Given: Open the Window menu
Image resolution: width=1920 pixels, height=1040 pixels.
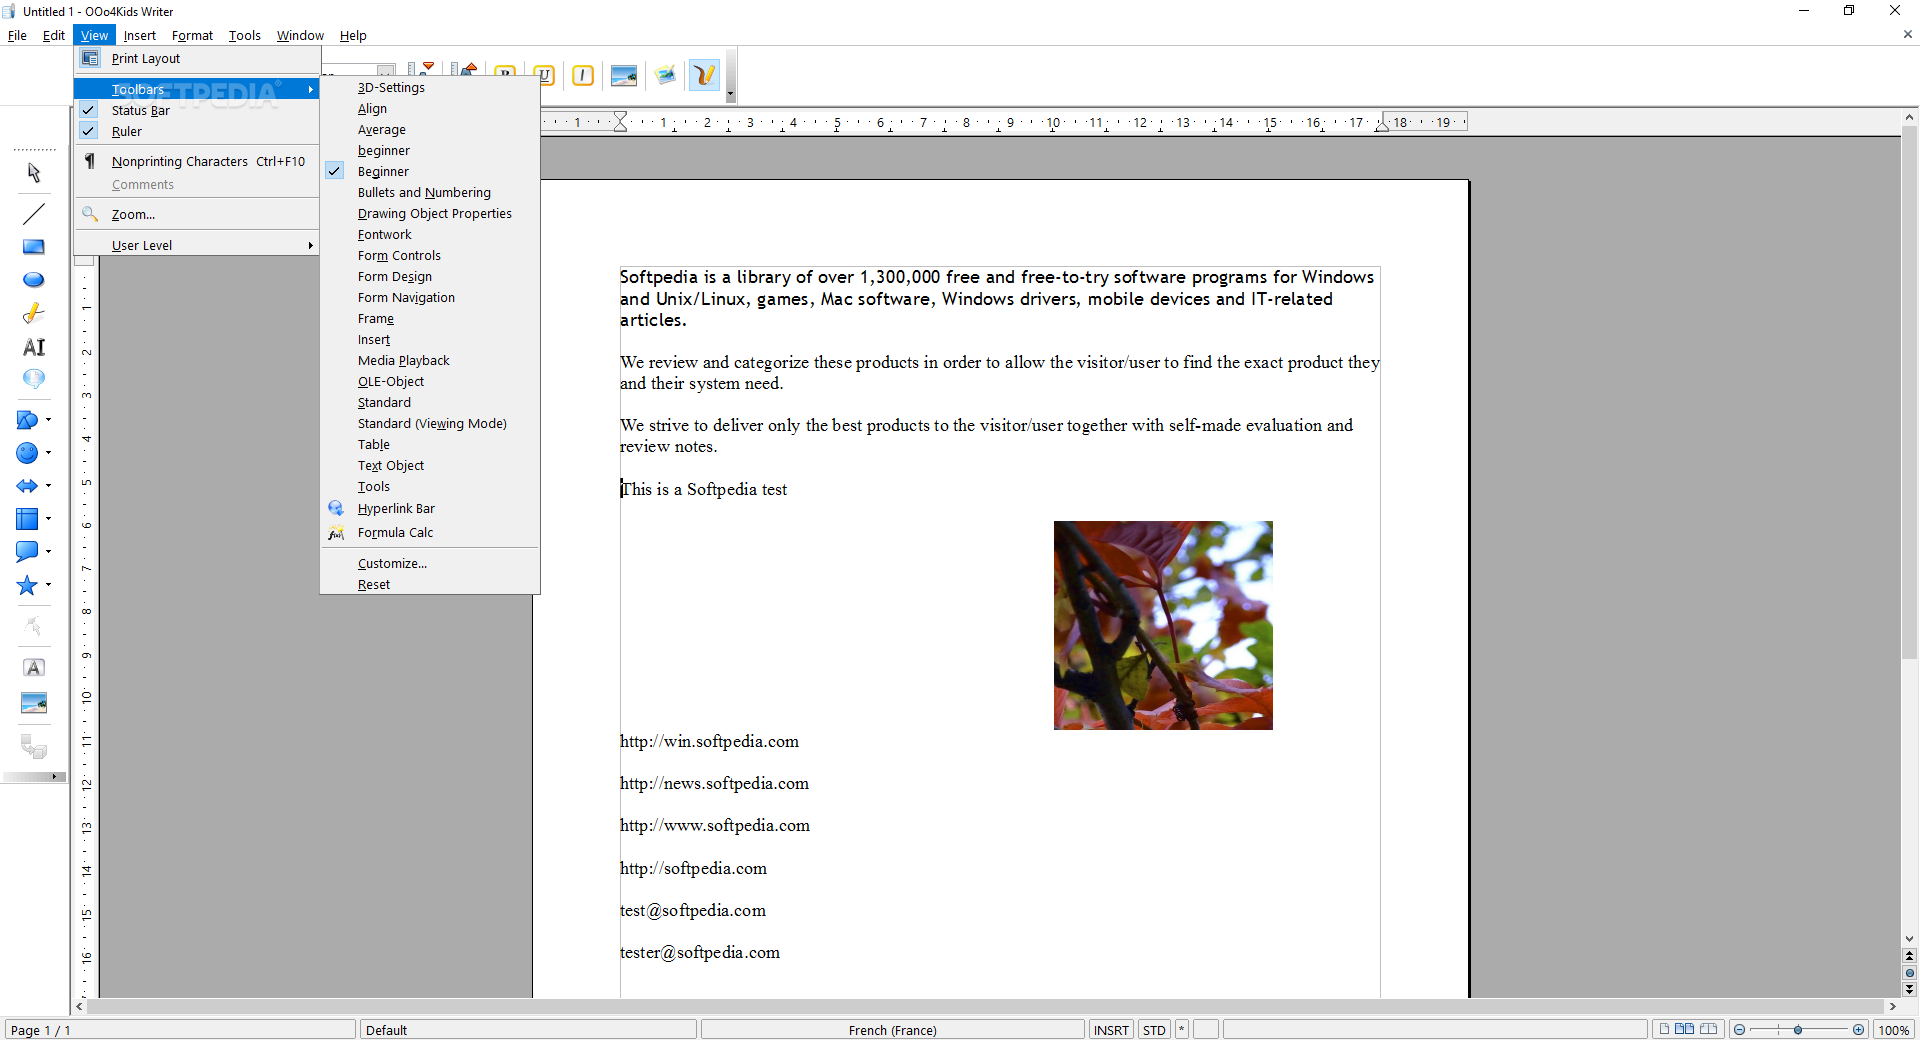Looking at the screenshot, I should (300, 35).
